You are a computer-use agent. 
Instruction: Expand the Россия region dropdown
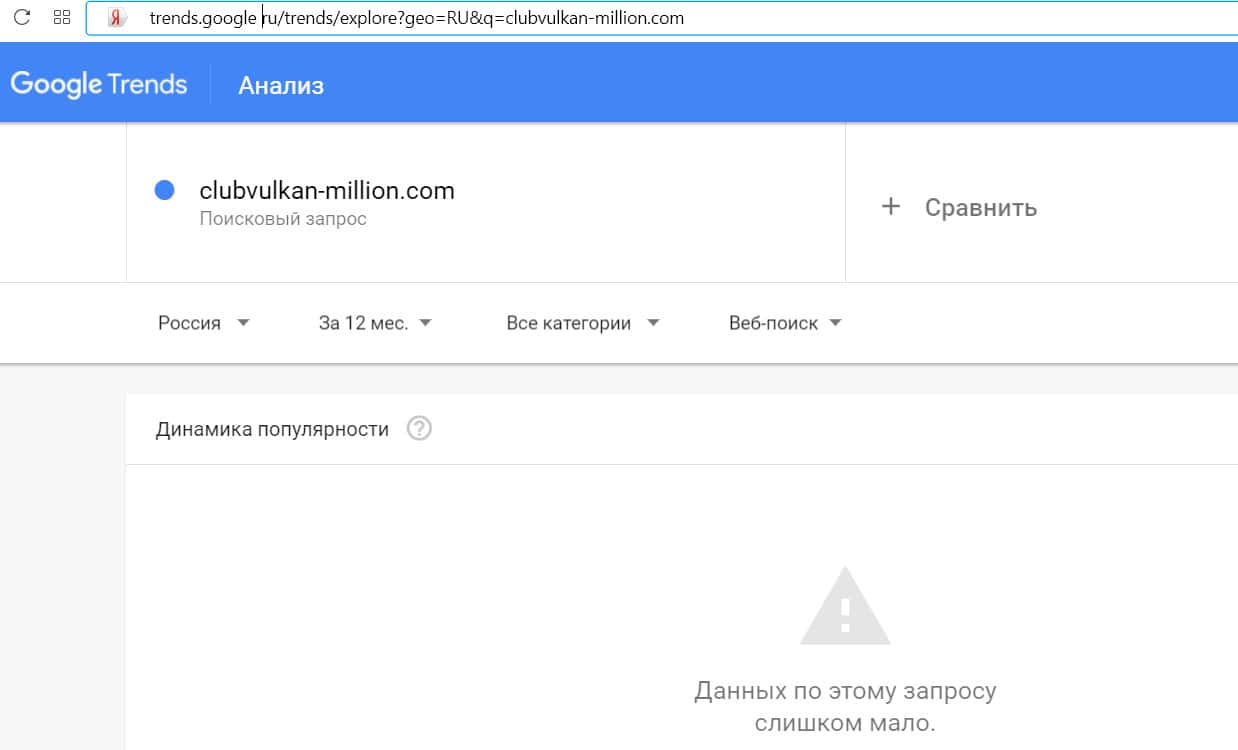coord(203,323)
